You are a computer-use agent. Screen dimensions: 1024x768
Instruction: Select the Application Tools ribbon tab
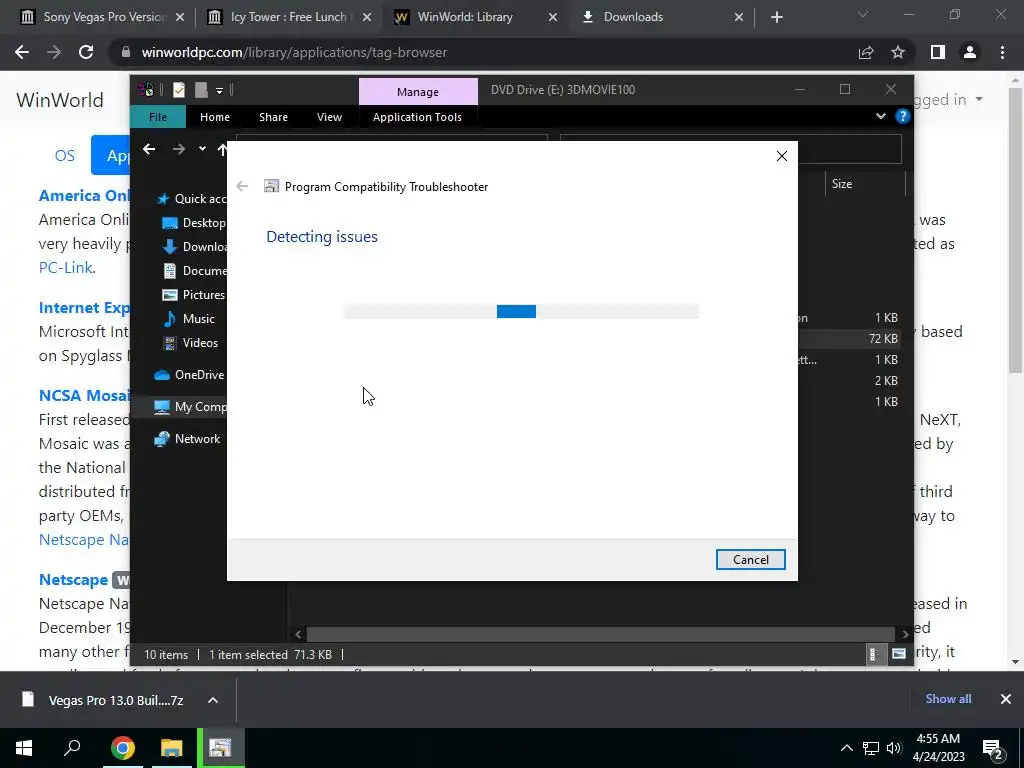pos(417,117)
